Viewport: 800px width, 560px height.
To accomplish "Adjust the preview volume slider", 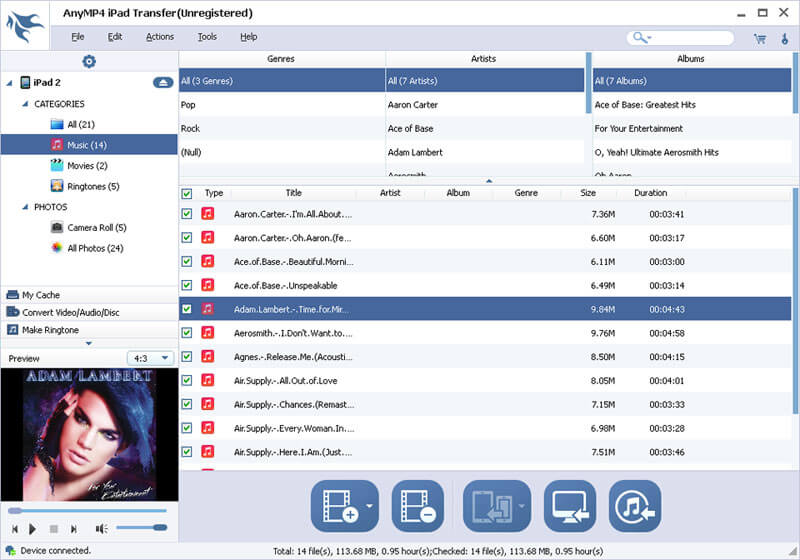I will [x=141, y=527].
